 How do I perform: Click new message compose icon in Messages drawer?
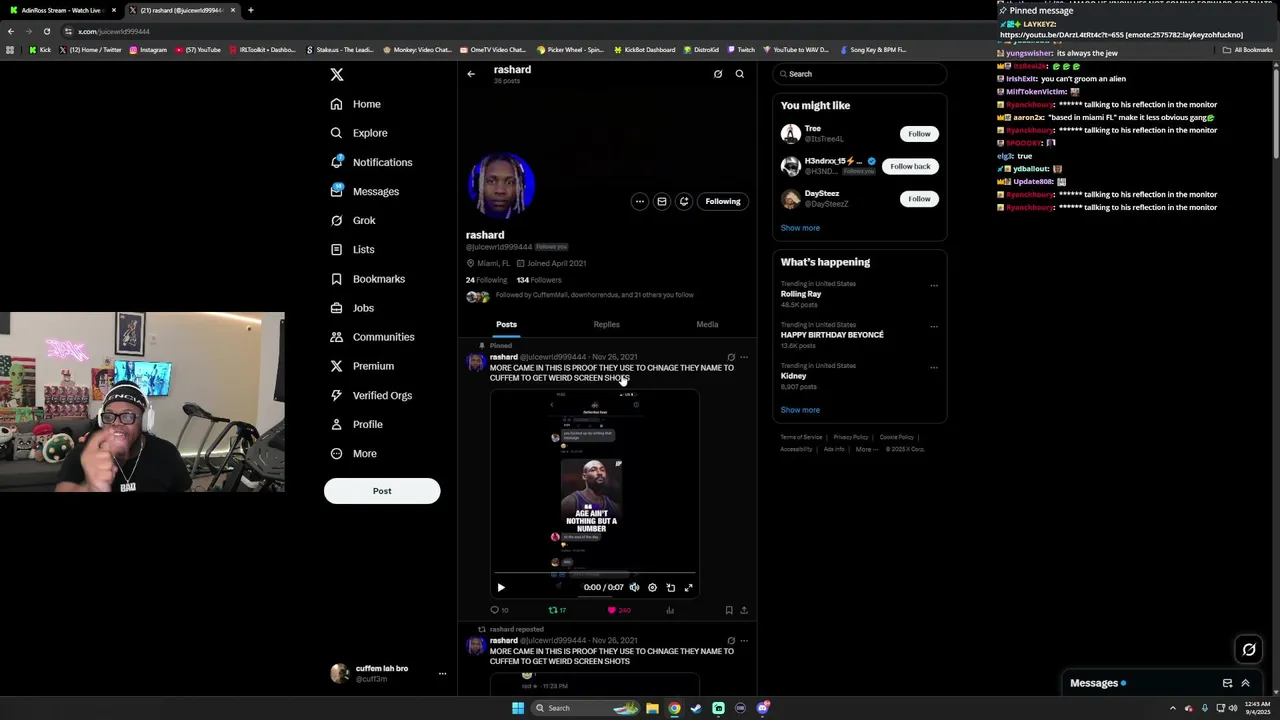1227,683
